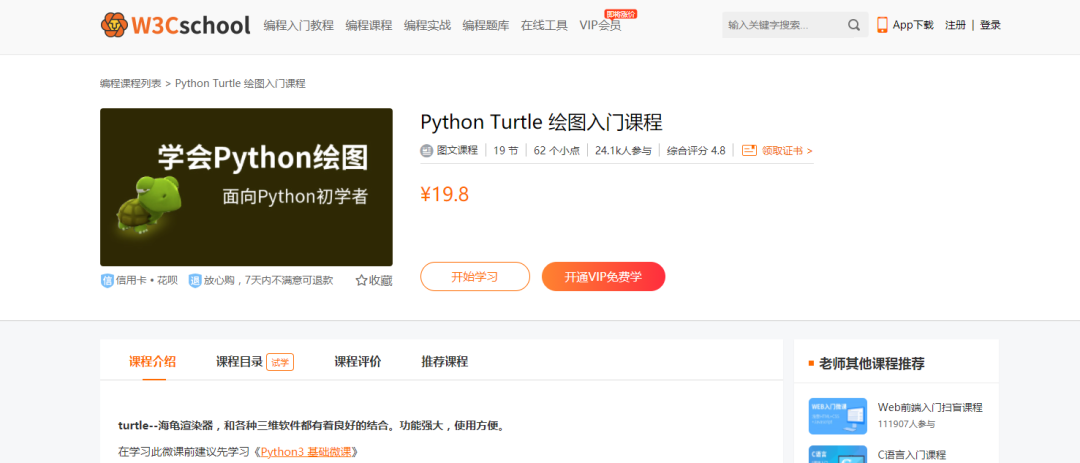Image resolution: width=1080 pixels, height=463 pixels.
Task: Open 编程题库 menu
Action: pyautogui.click(x=486, y=25)
